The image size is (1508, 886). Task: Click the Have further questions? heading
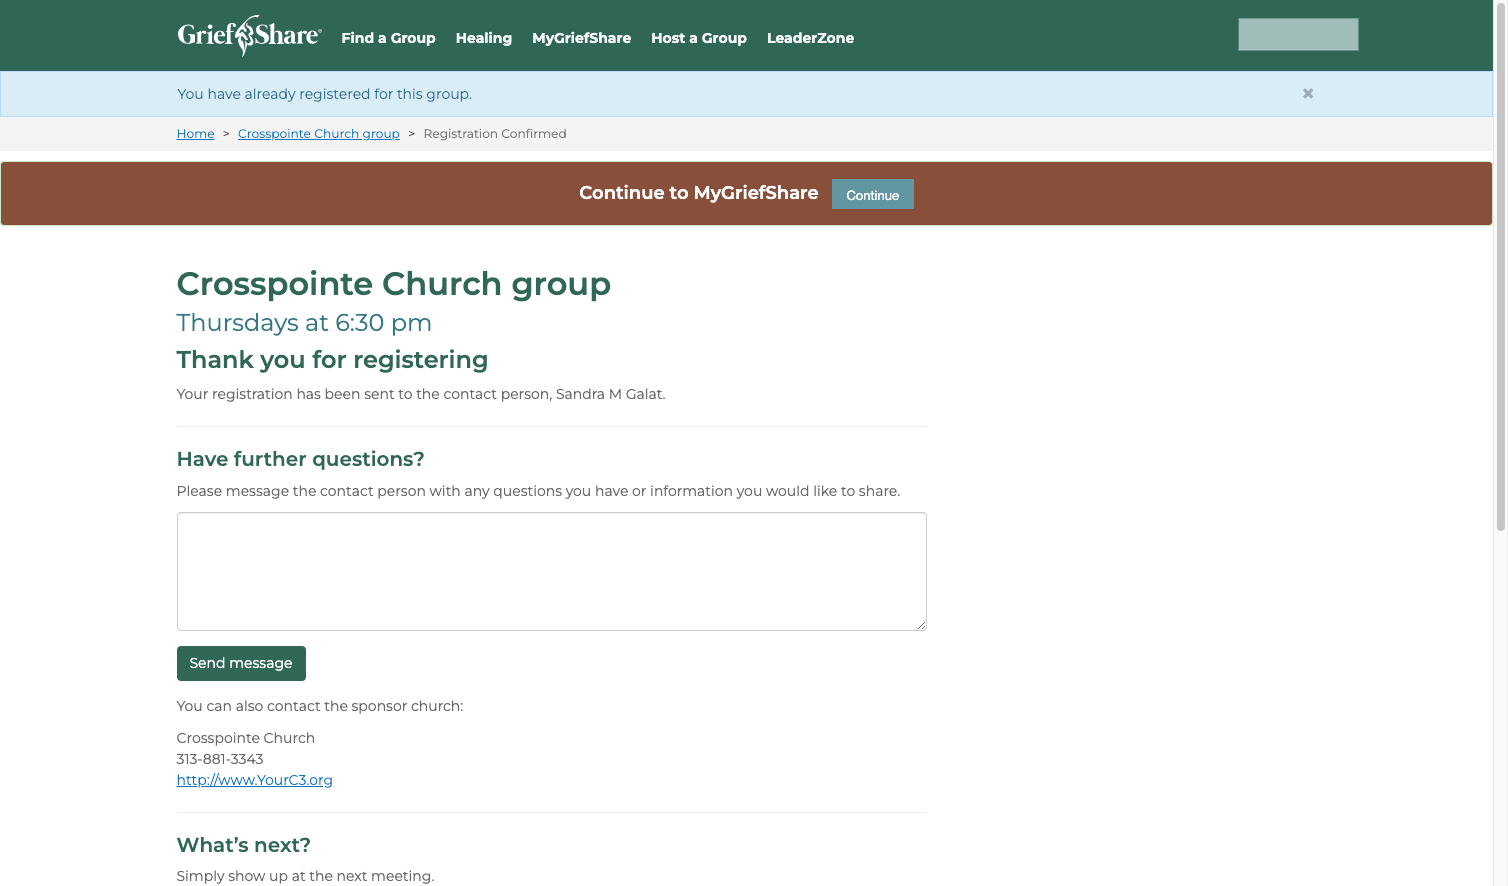pyautogui.click(x=301, y=459)
